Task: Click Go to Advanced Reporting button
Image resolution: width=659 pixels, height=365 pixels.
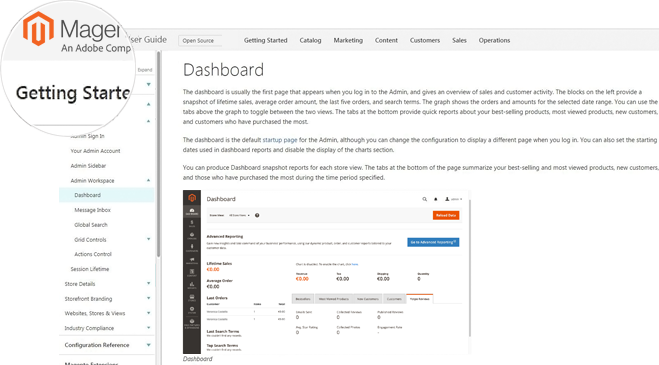Action: (433, 242)
